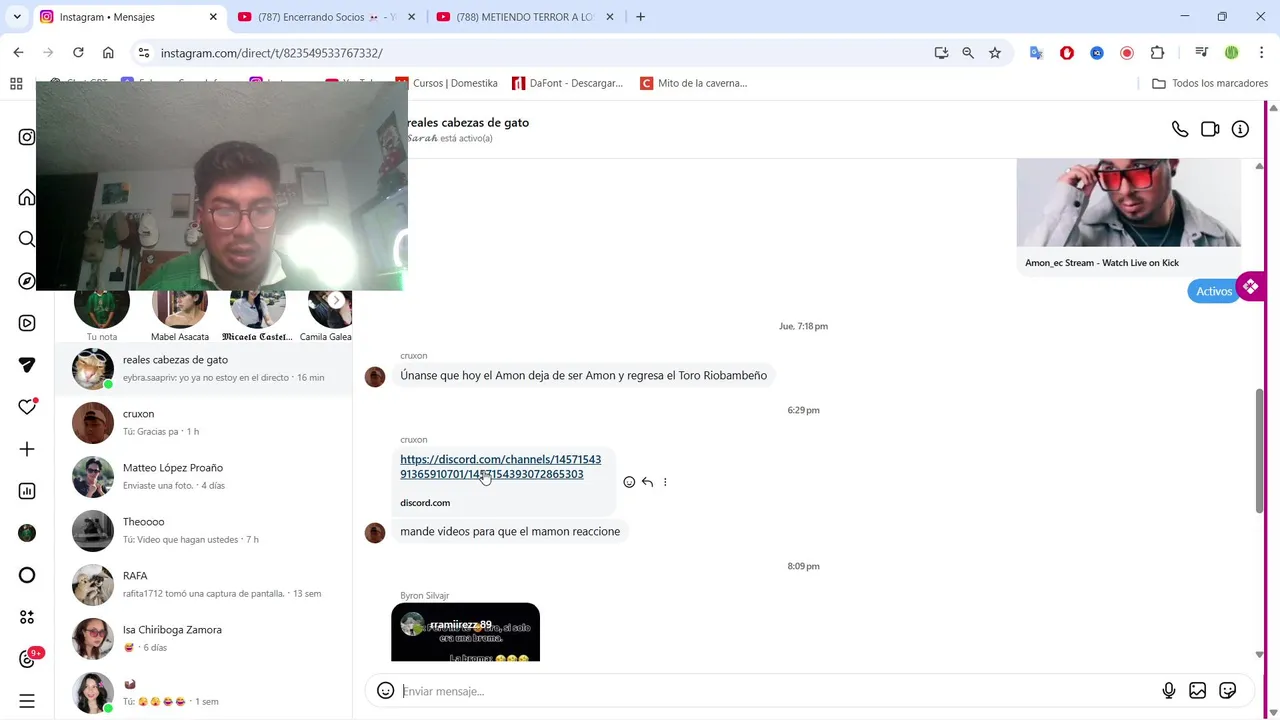Click the address bar URL
Image resolution: width=1280 pixels, height=720 pixels.
[271, 53]
